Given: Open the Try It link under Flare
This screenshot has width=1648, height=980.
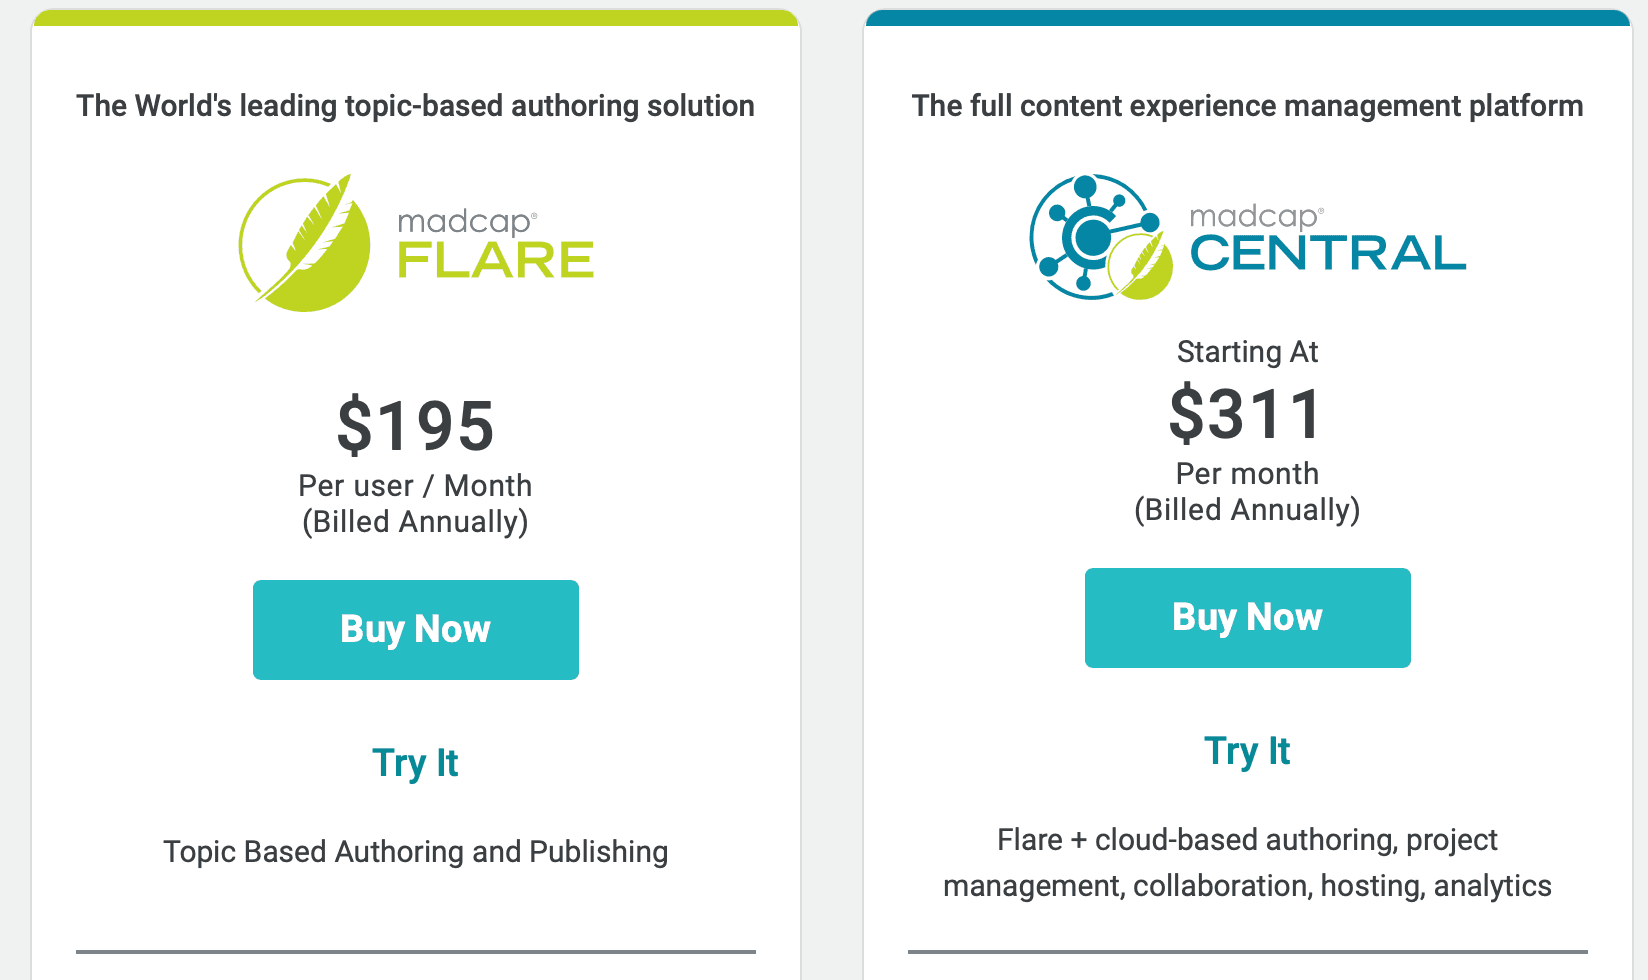Looking at the screenshot, I should (415, 763).
